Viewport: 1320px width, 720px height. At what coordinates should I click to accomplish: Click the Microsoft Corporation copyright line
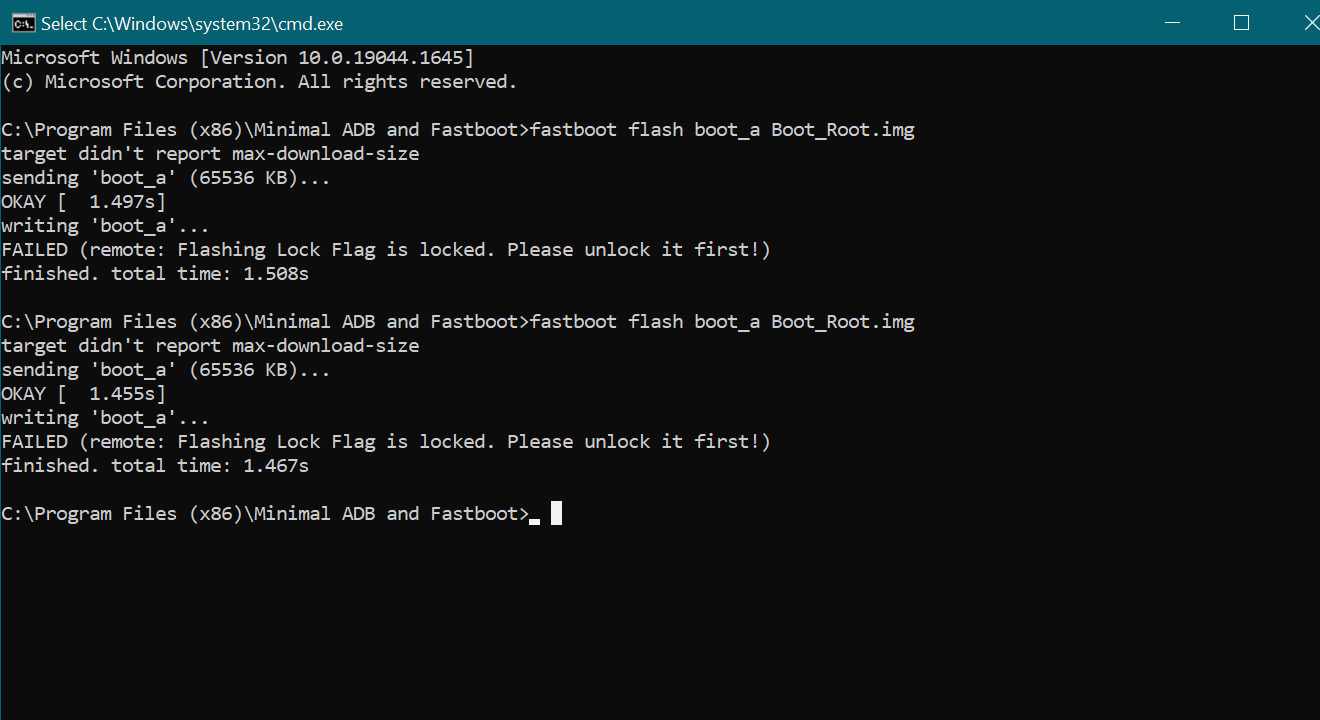260,82
